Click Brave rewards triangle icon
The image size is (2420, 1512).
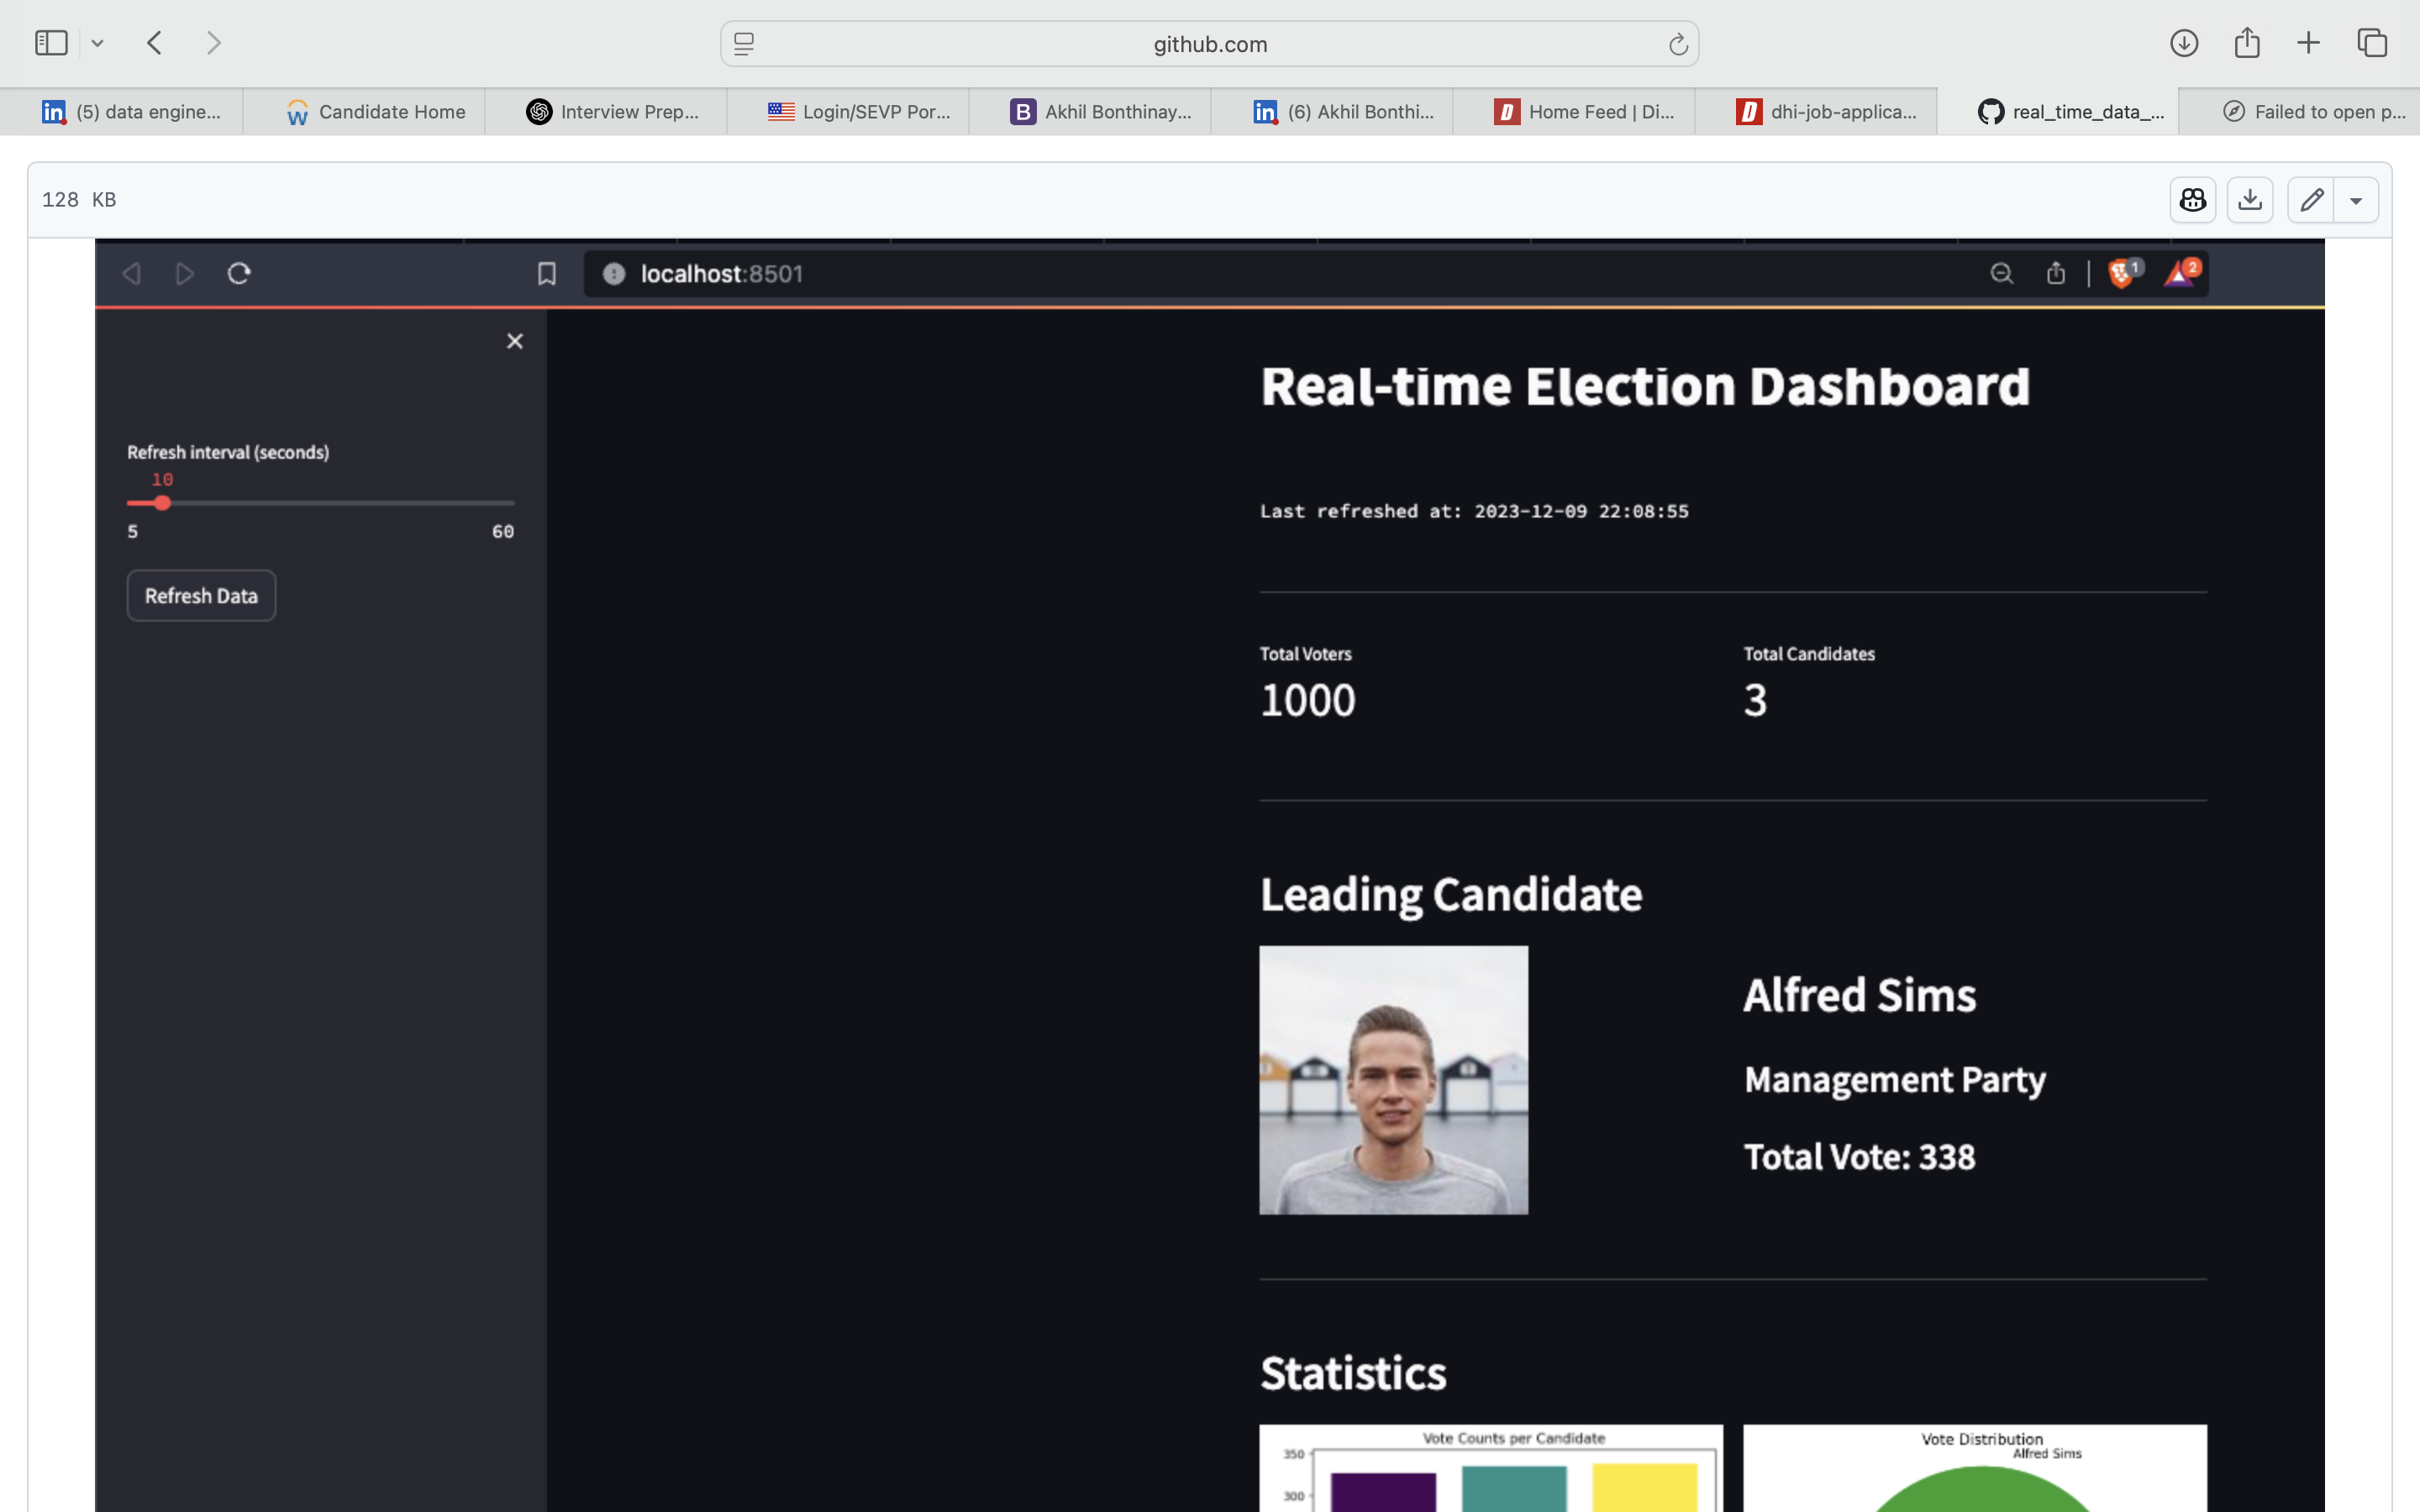pyautogui.click(x=2181, y=272)
